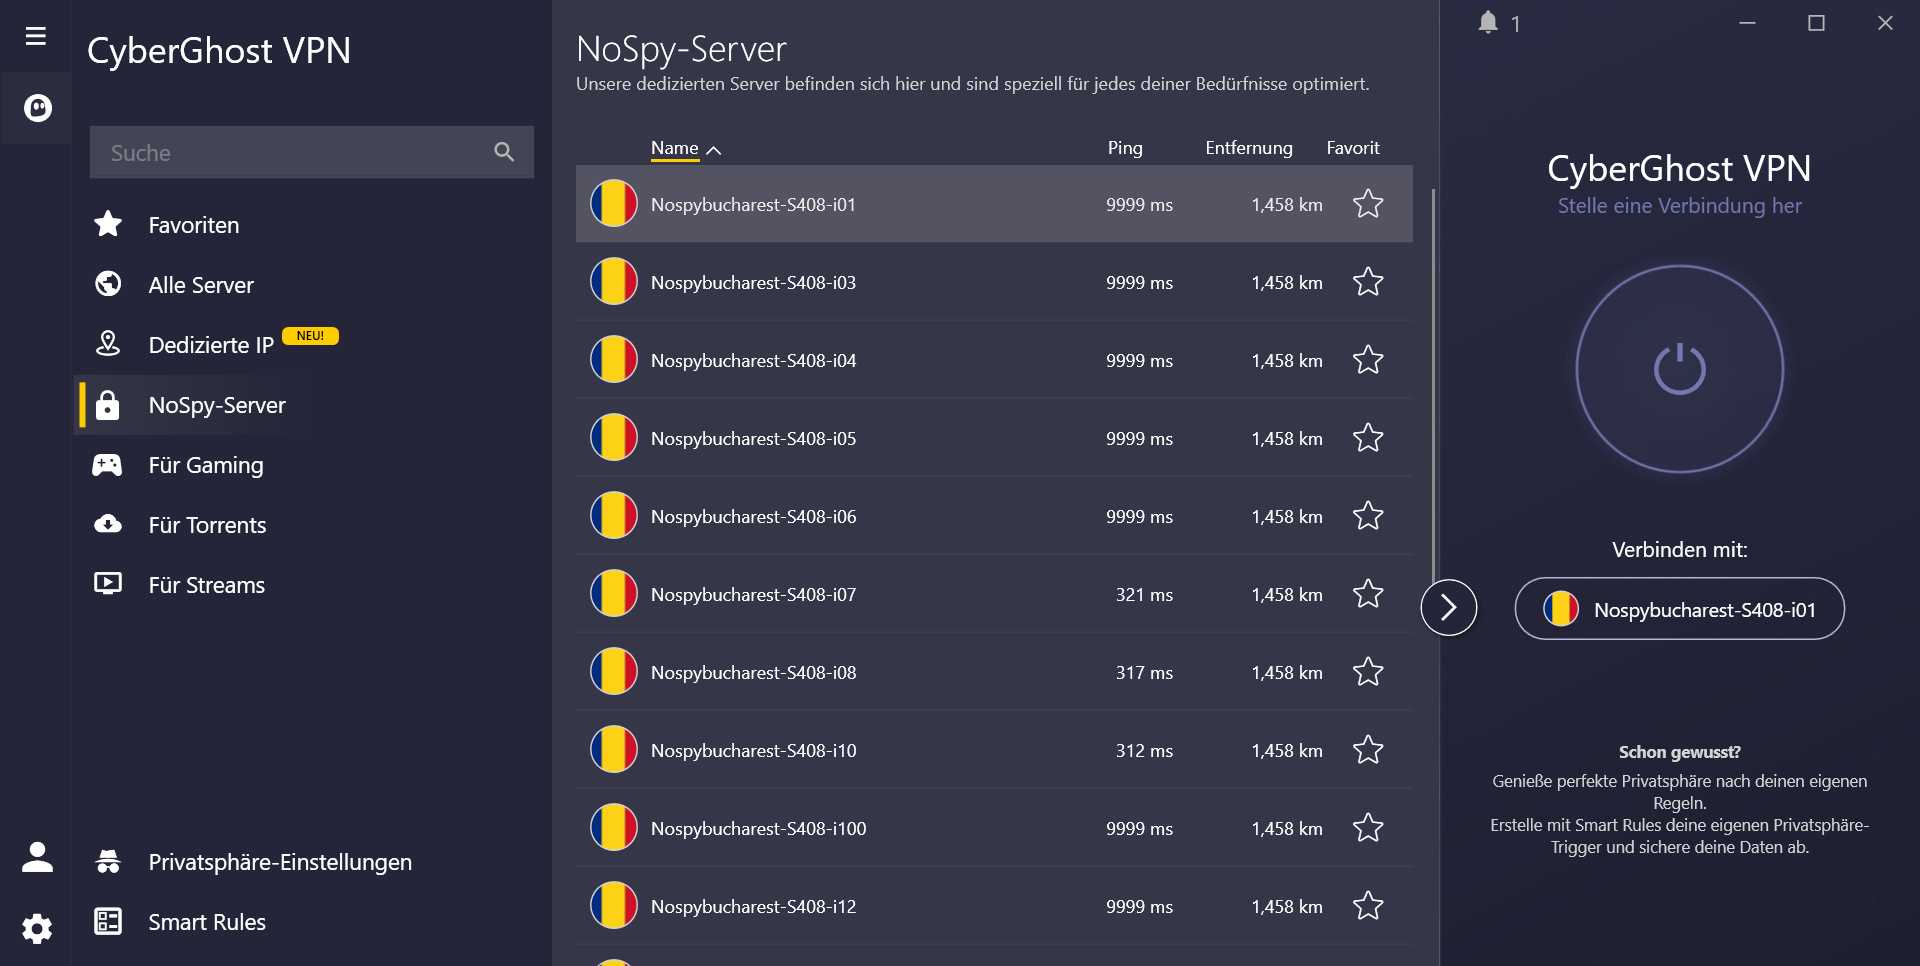Sort servers by Name column

coord(675,149)
